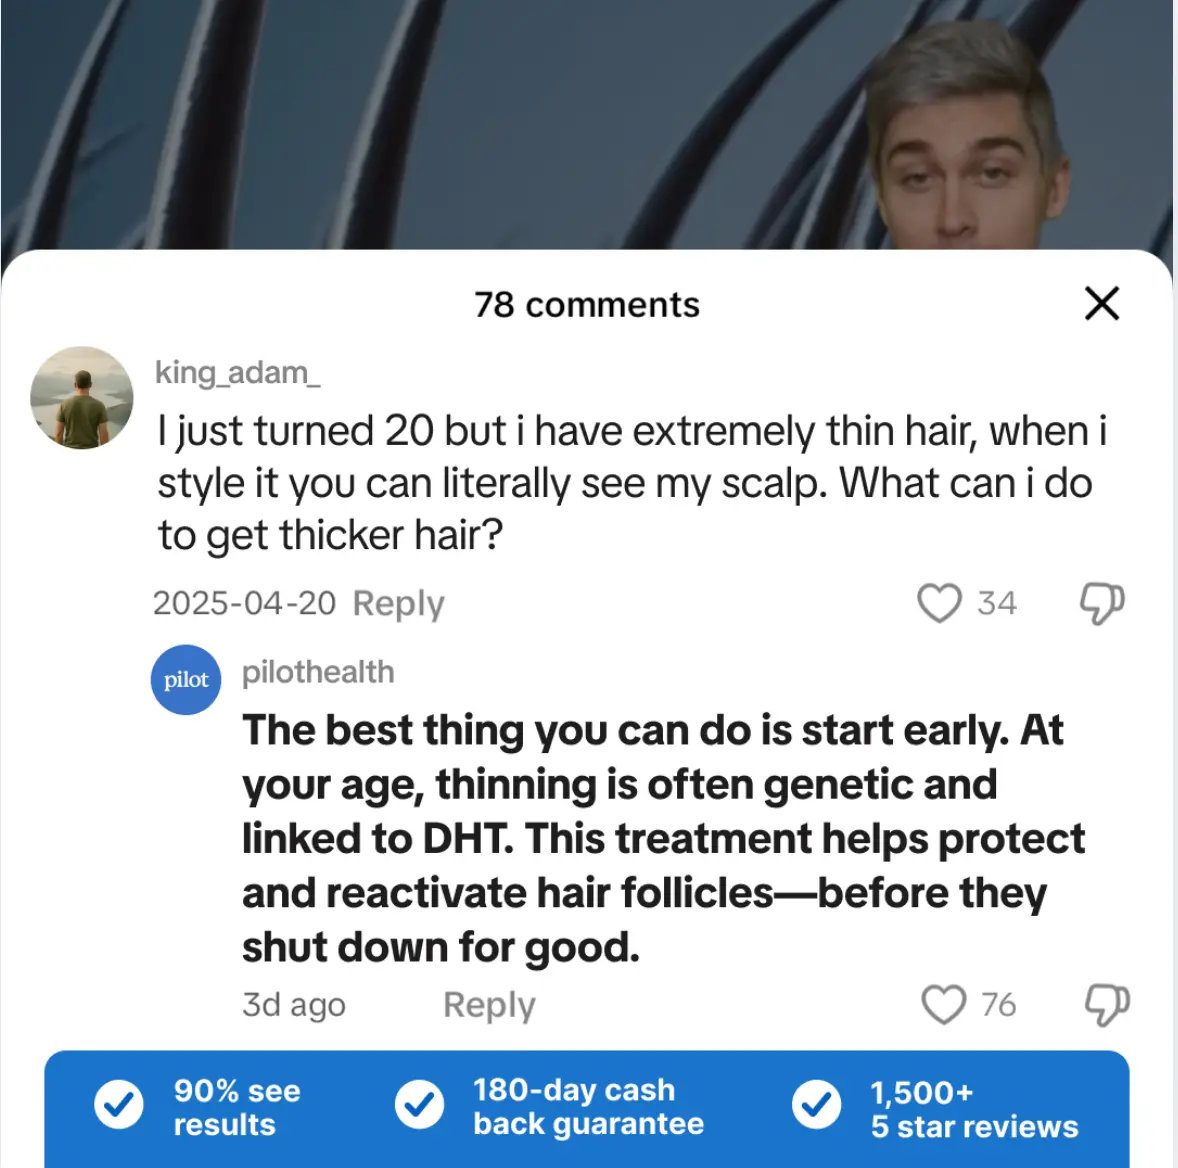This screenshot has width=1178, height=1168.
Task: Close the comments panel with X
Action: pyautogui.click(x=1101, y=303)
